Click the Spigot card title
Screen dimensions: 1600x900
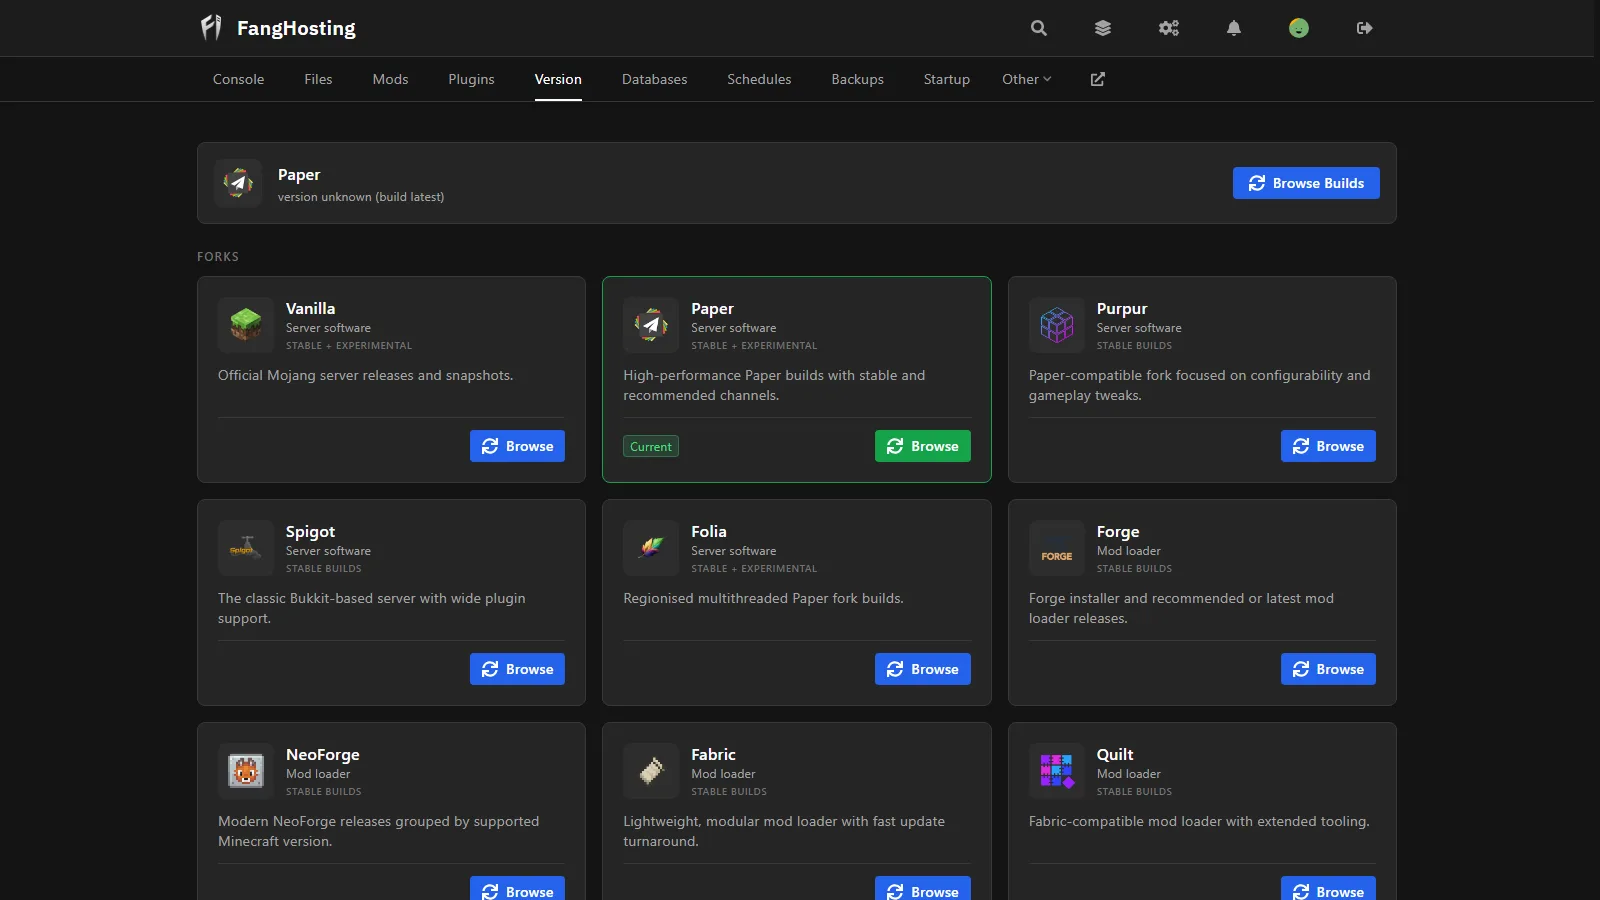(x=310, y=531)
